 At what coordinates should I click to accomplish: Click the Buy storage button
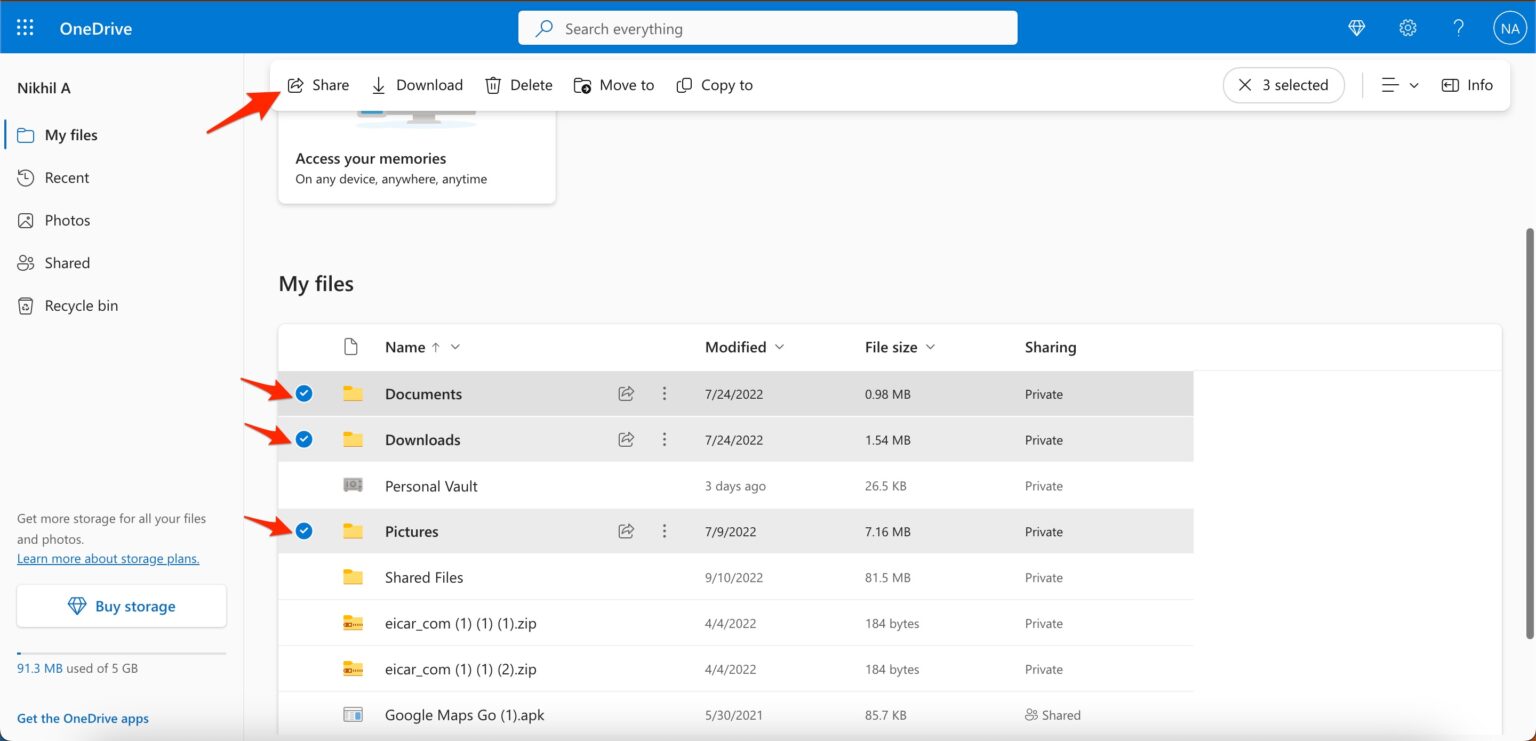coord(121,606)
